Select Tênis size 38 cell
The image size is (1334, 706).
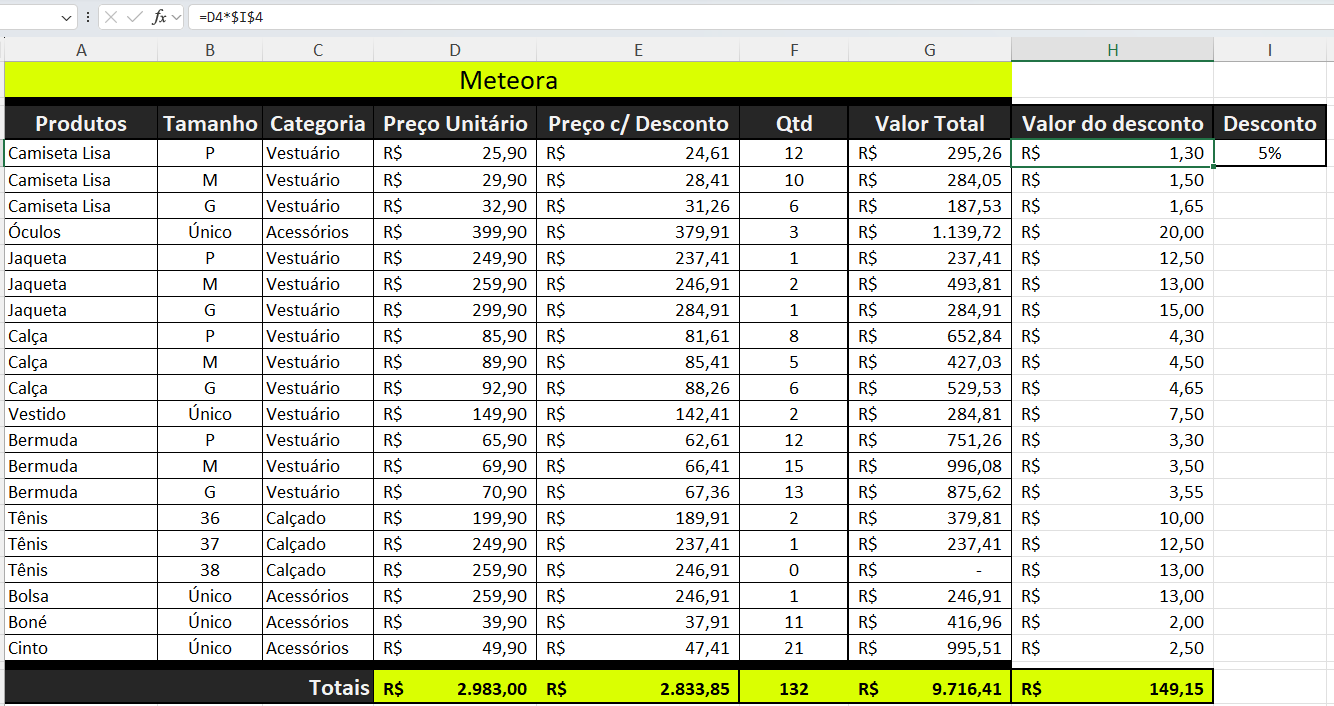[210, 570]
